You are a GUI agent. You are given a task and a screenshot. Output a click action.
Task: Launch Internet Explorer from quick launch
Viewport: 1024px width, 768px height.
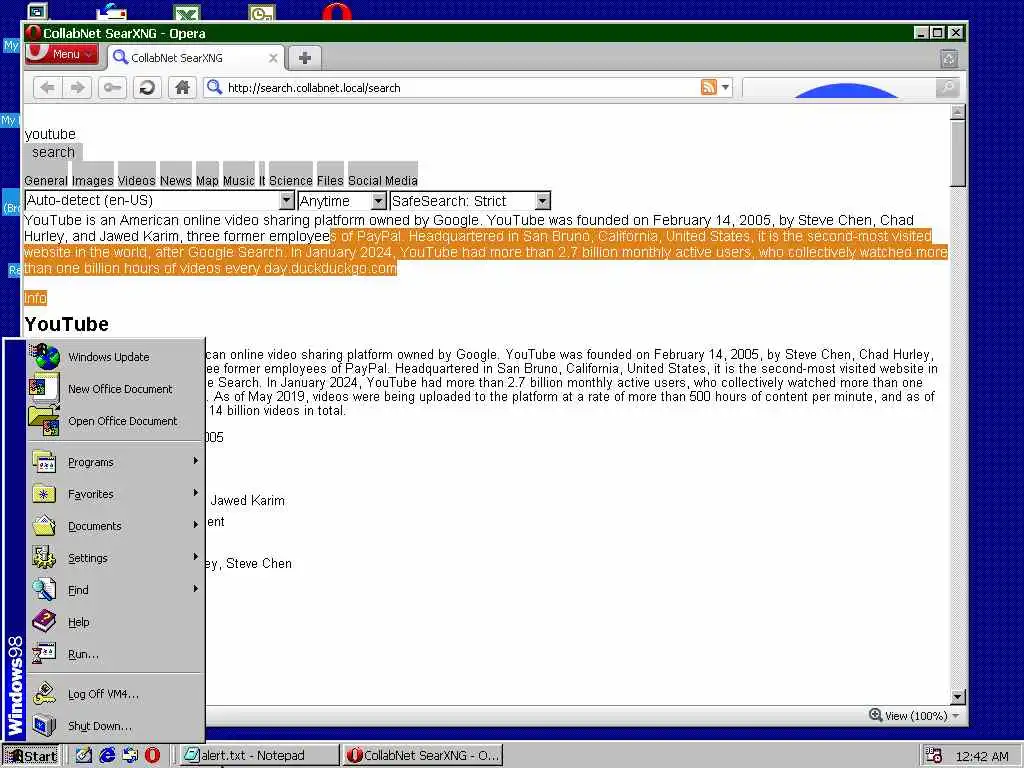106,756
